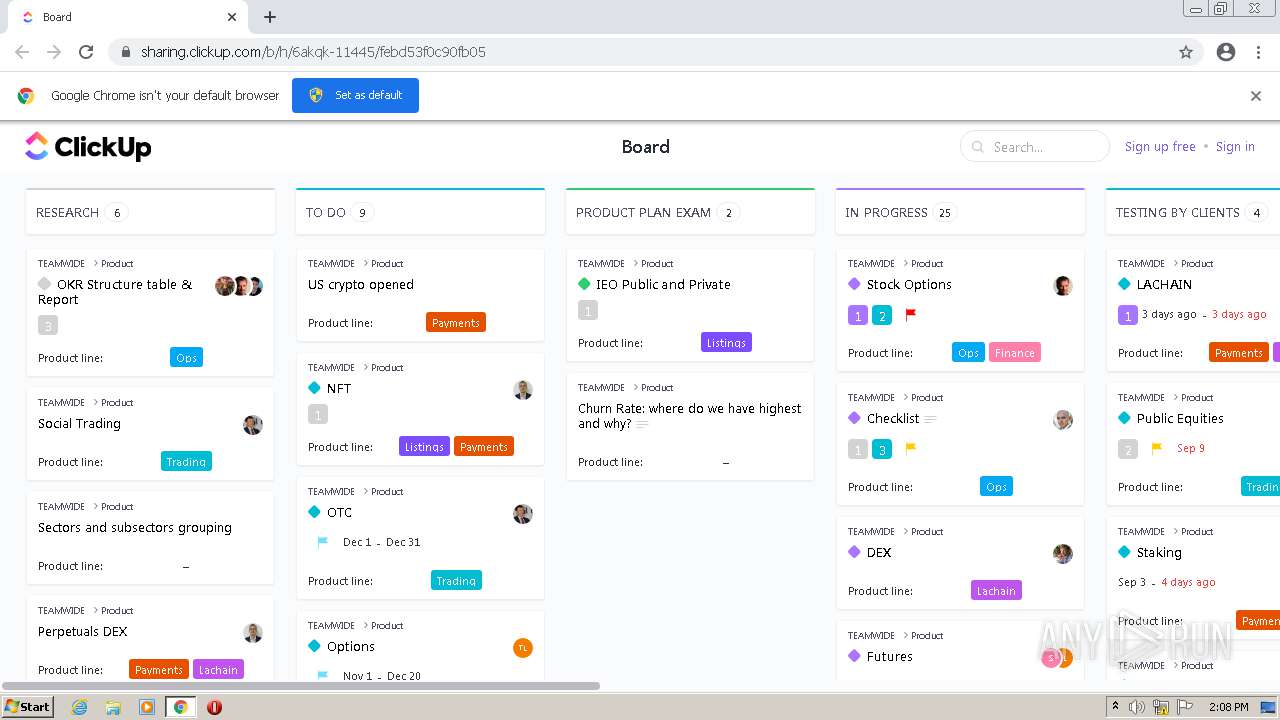The image size is (1280, 720).
Task: Click the light blue flag on OTC card
Action: 322,542
